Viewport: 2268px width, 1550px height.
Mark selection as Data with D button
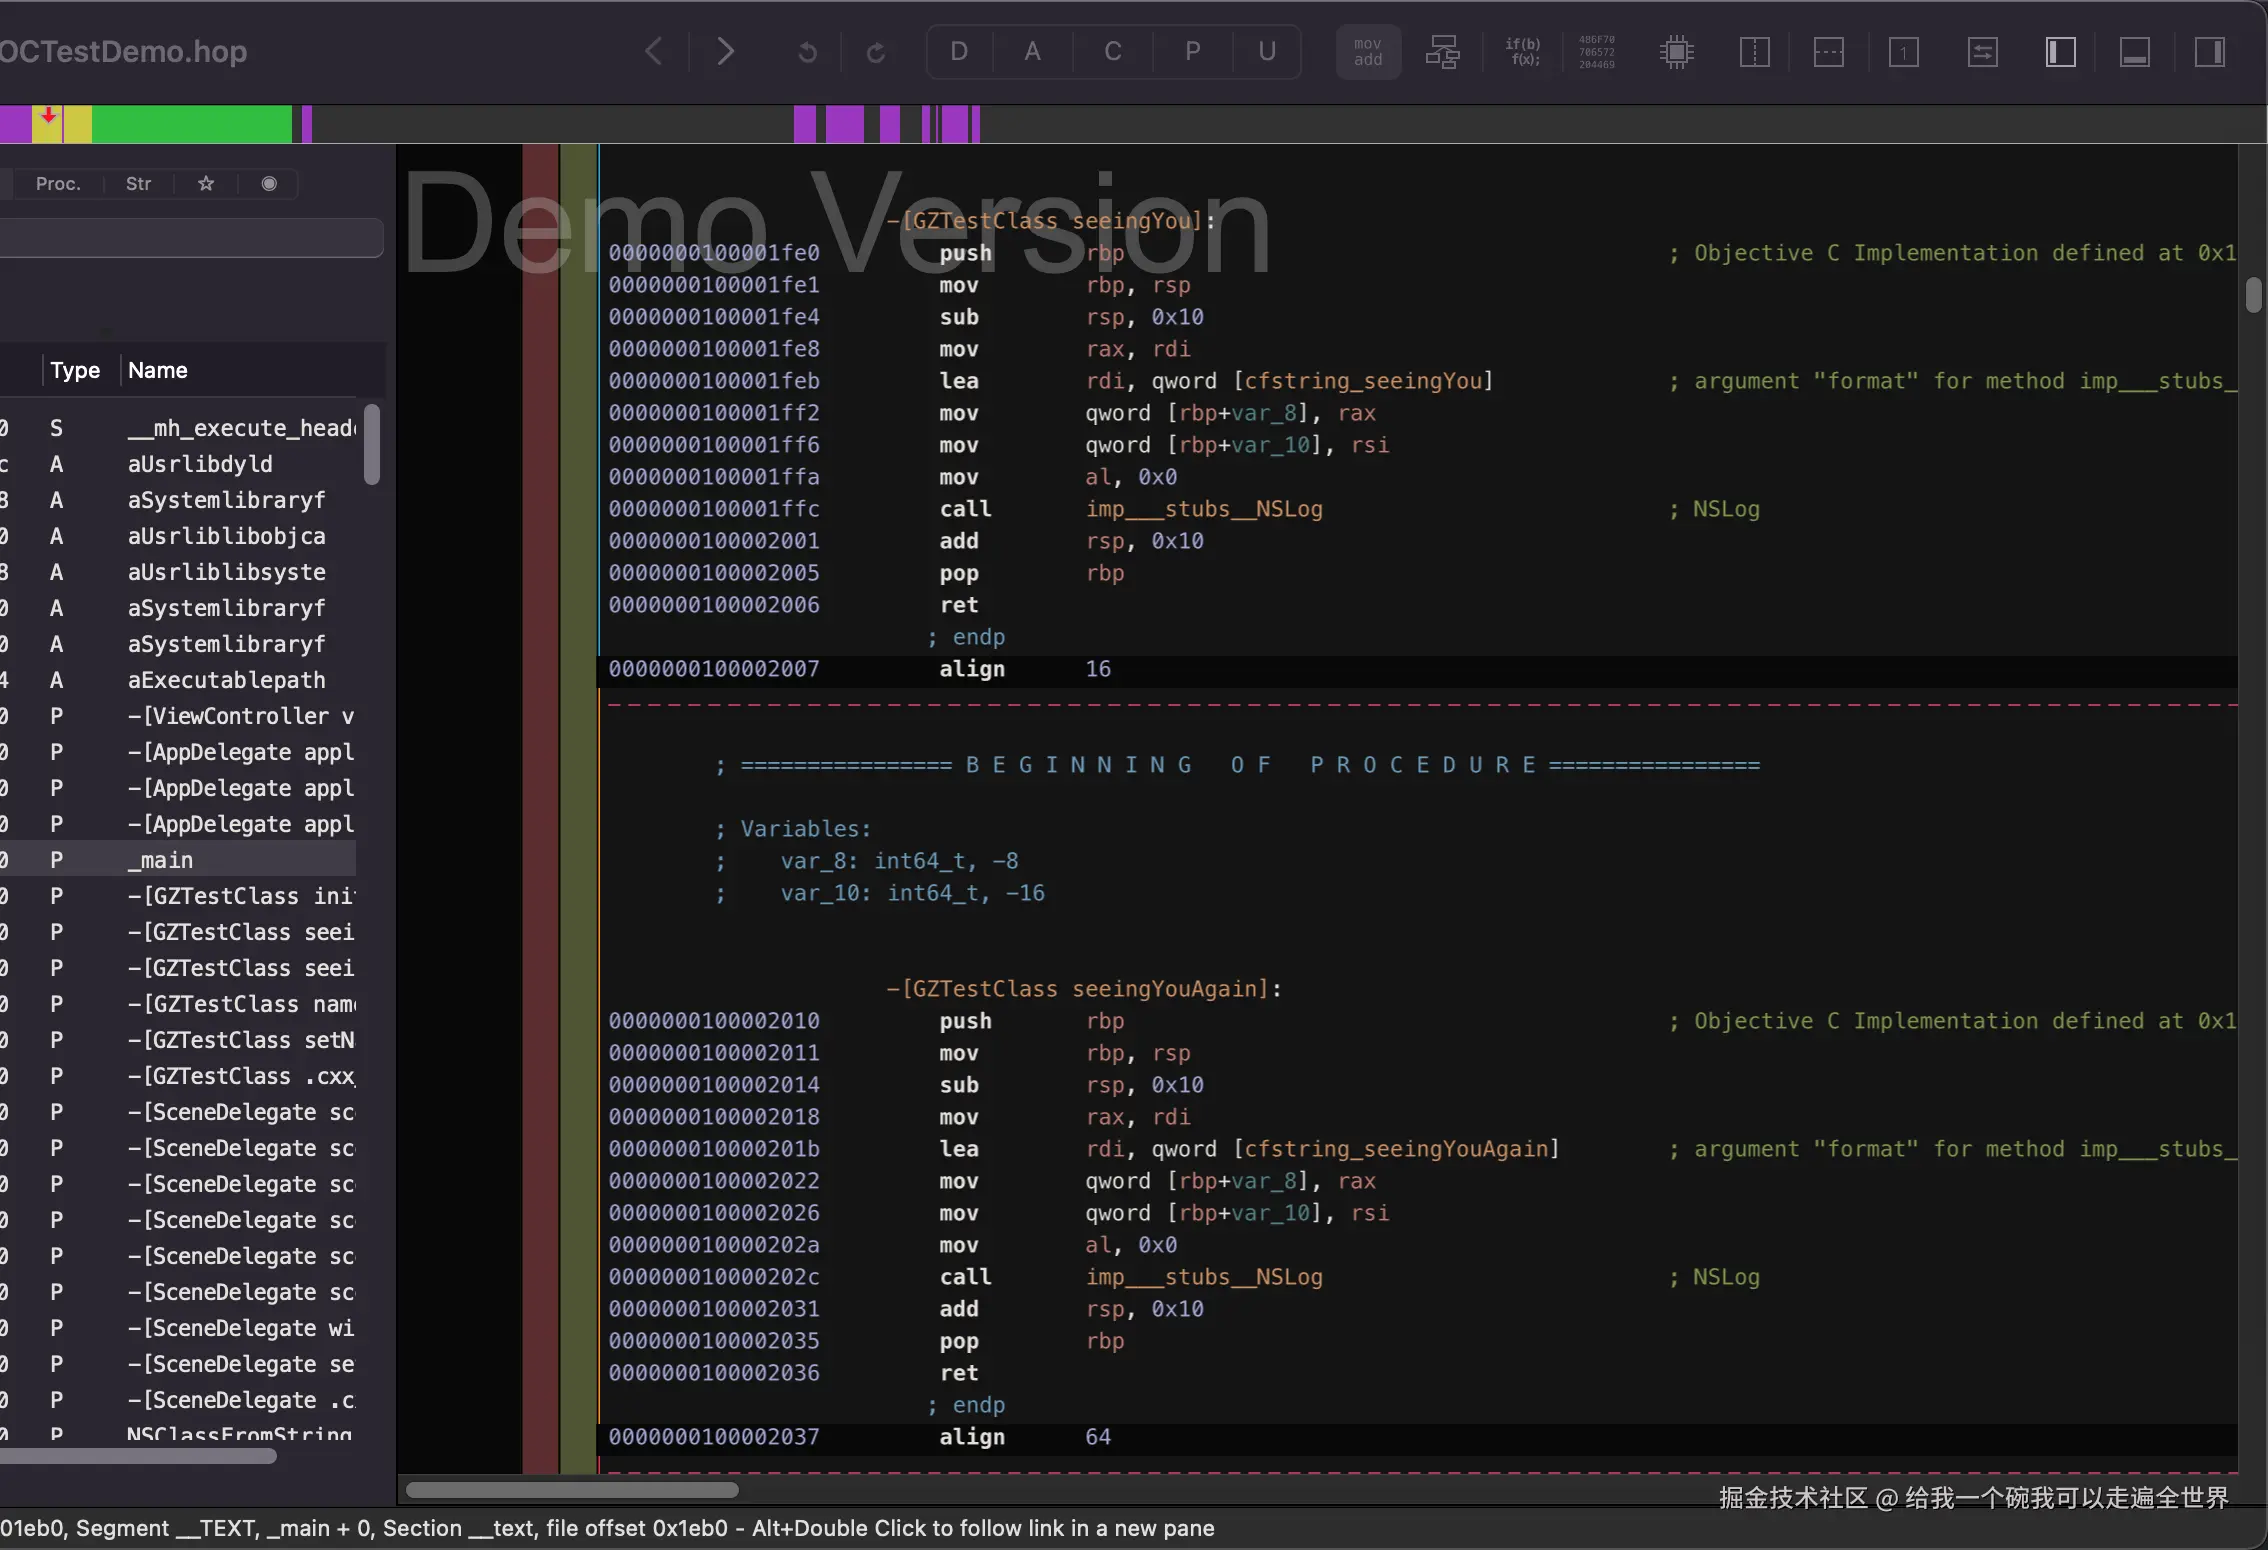[958, 51]
